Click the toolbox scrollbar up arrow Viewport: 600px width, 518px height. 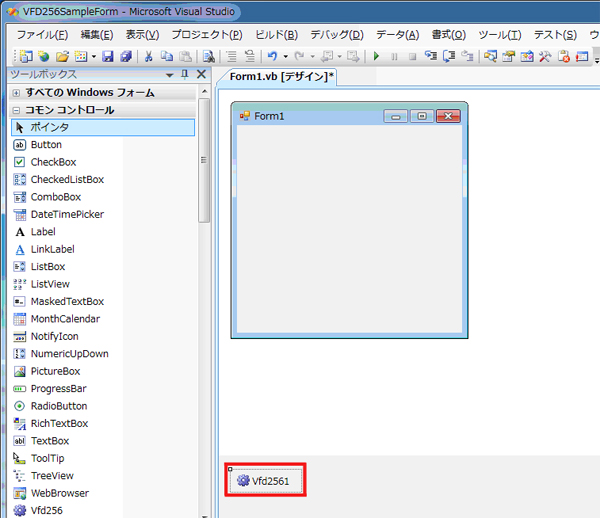point(204,91)
